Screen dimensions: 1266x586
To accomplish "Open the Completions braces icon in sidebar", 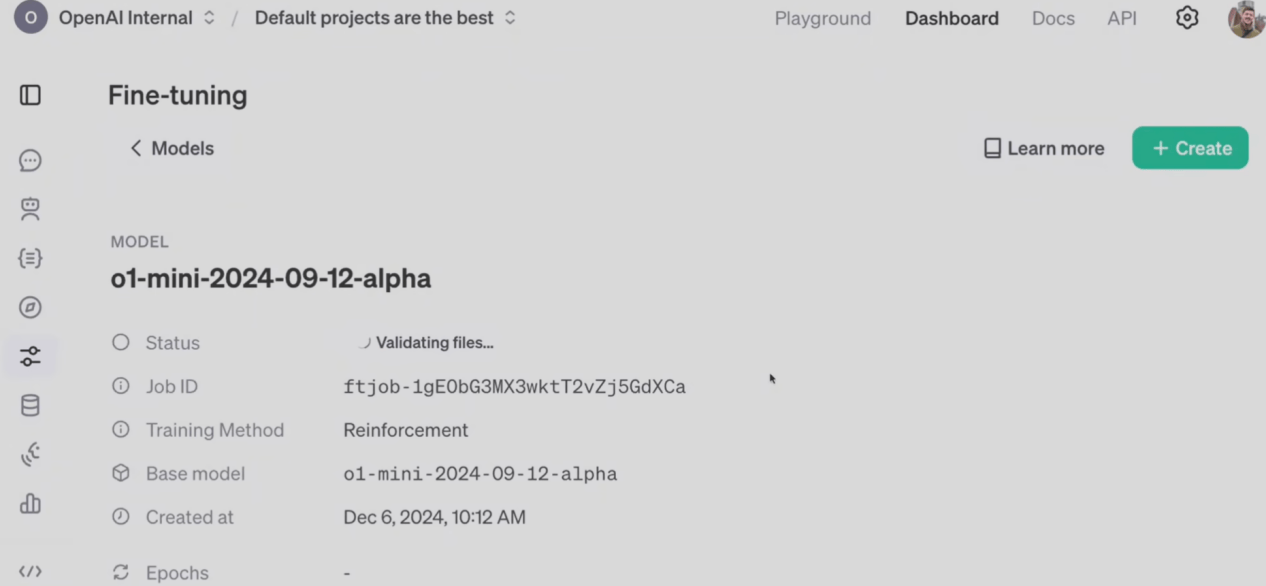I will [x=30, y=258].
